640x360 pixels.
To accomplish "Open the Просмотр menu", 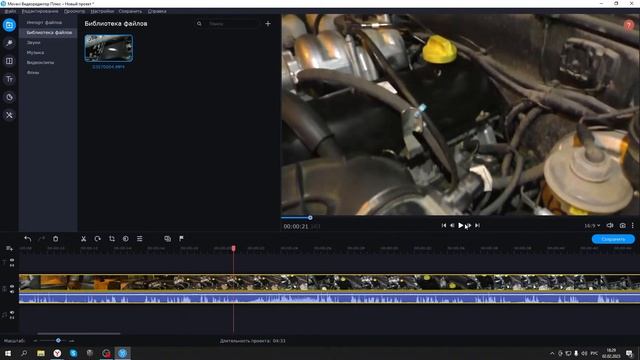I will coord(75,11).
